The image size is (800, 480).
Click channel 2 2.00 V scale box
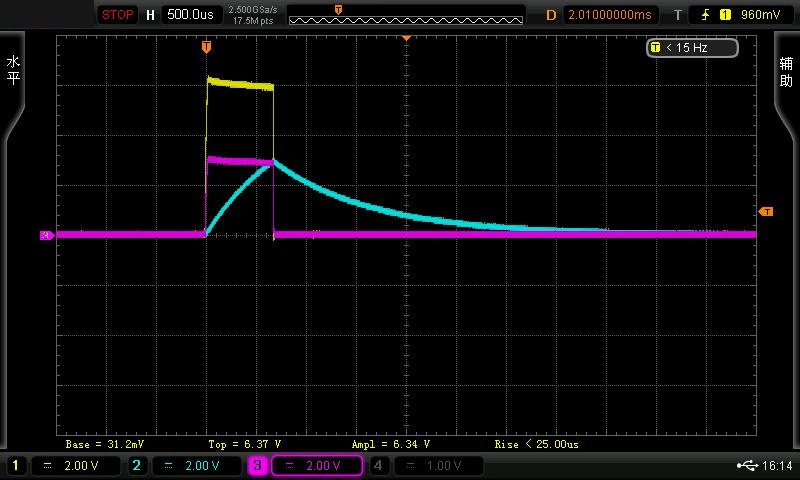(197, 466)
